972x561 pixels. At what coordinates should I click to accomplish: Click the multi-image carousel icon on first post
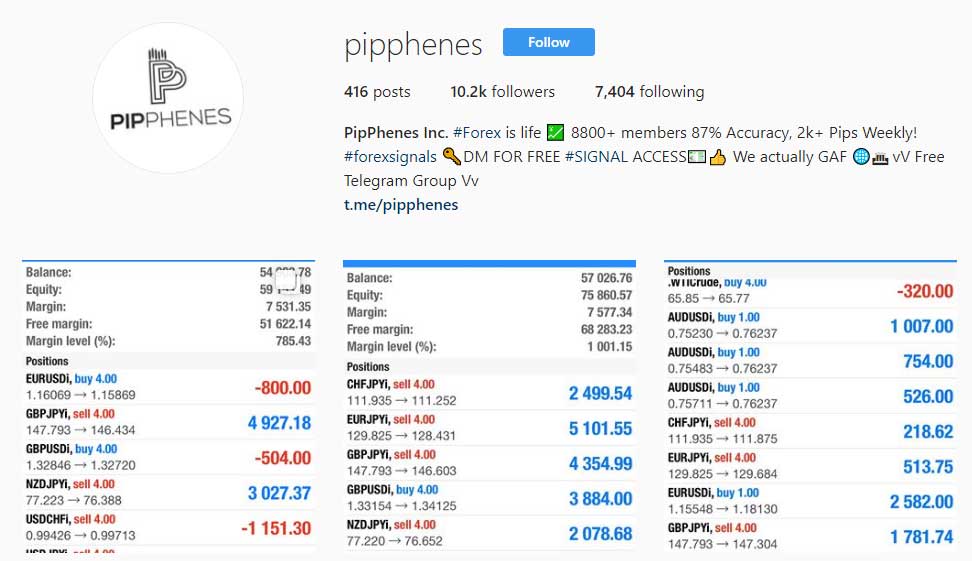tap(285, 279)
